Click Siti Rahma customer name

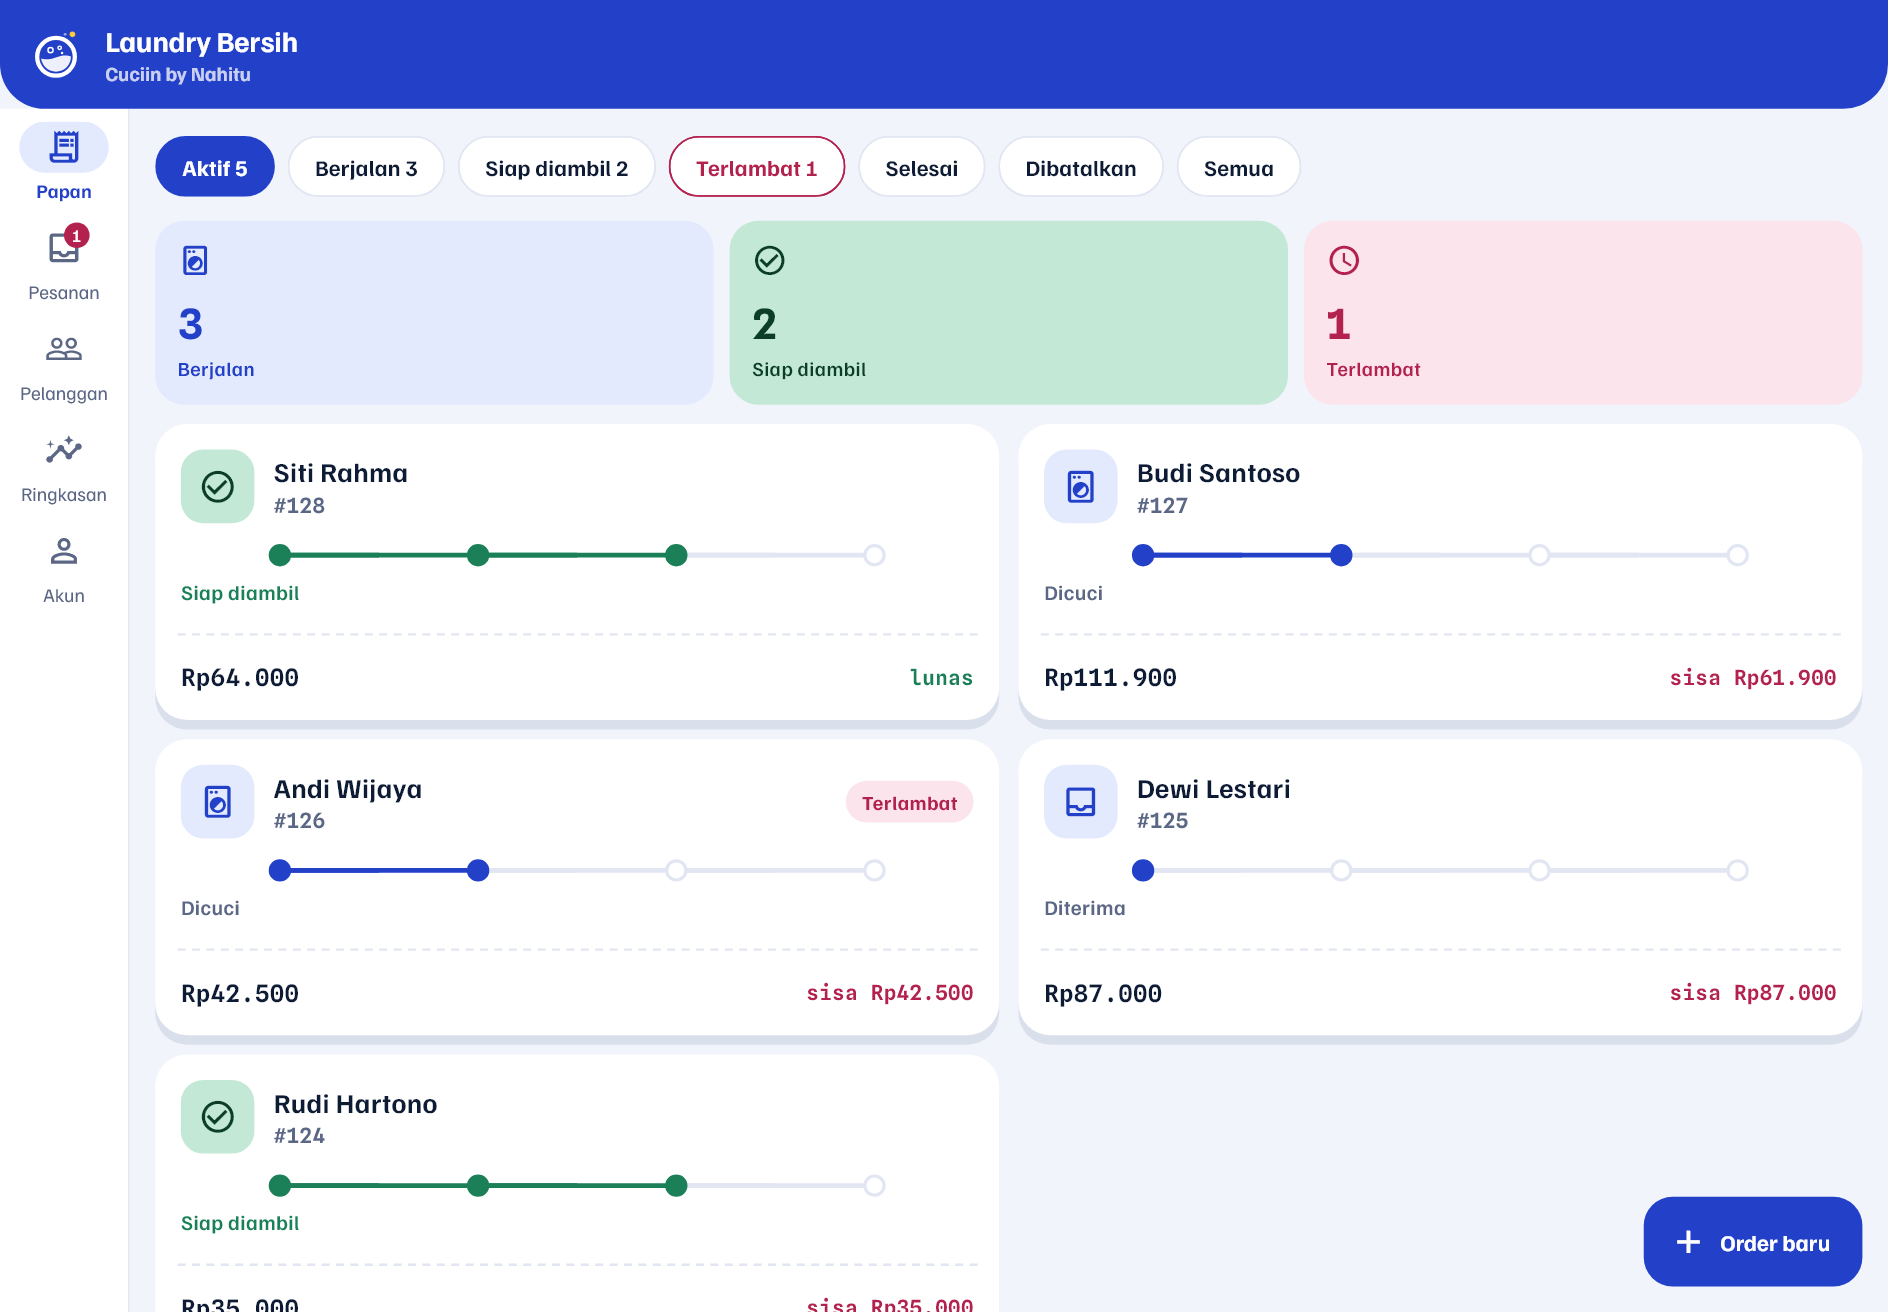[341, 473]
